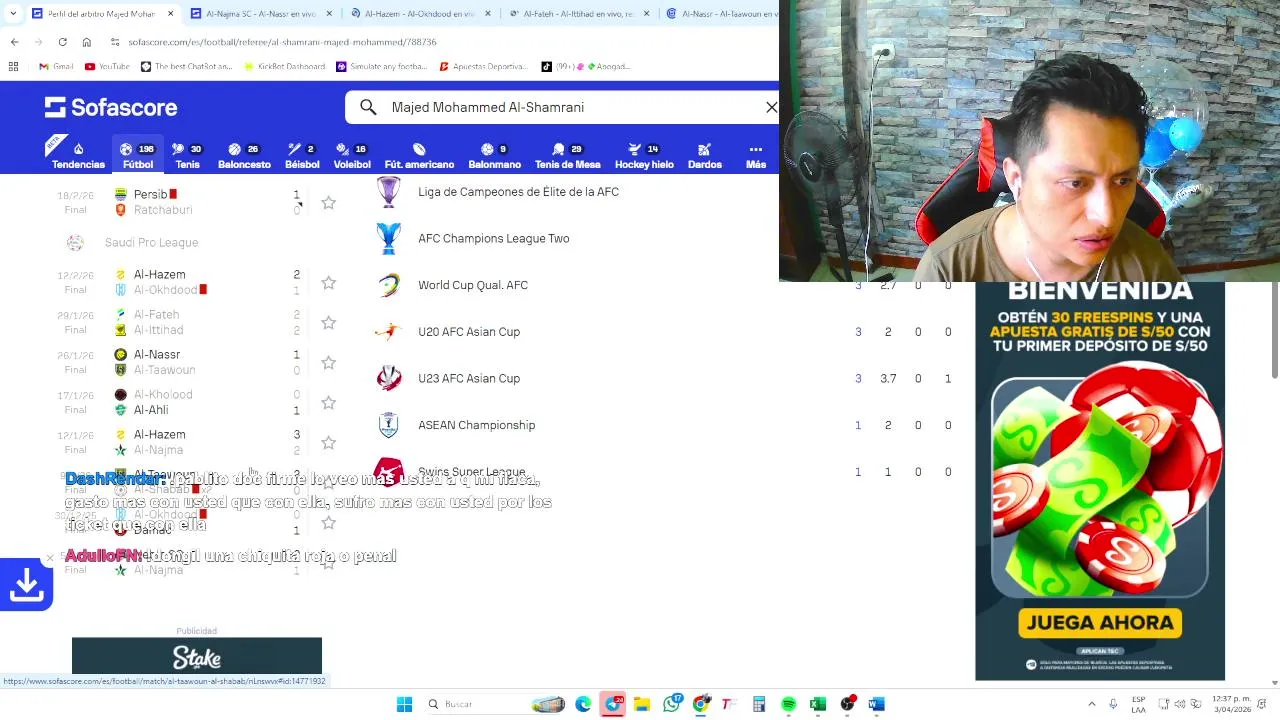Viewport: 1280px width, 720px height.
Task: Star the Al-Fateh vs Al-Ittihad match
Action: pos(328,323)
